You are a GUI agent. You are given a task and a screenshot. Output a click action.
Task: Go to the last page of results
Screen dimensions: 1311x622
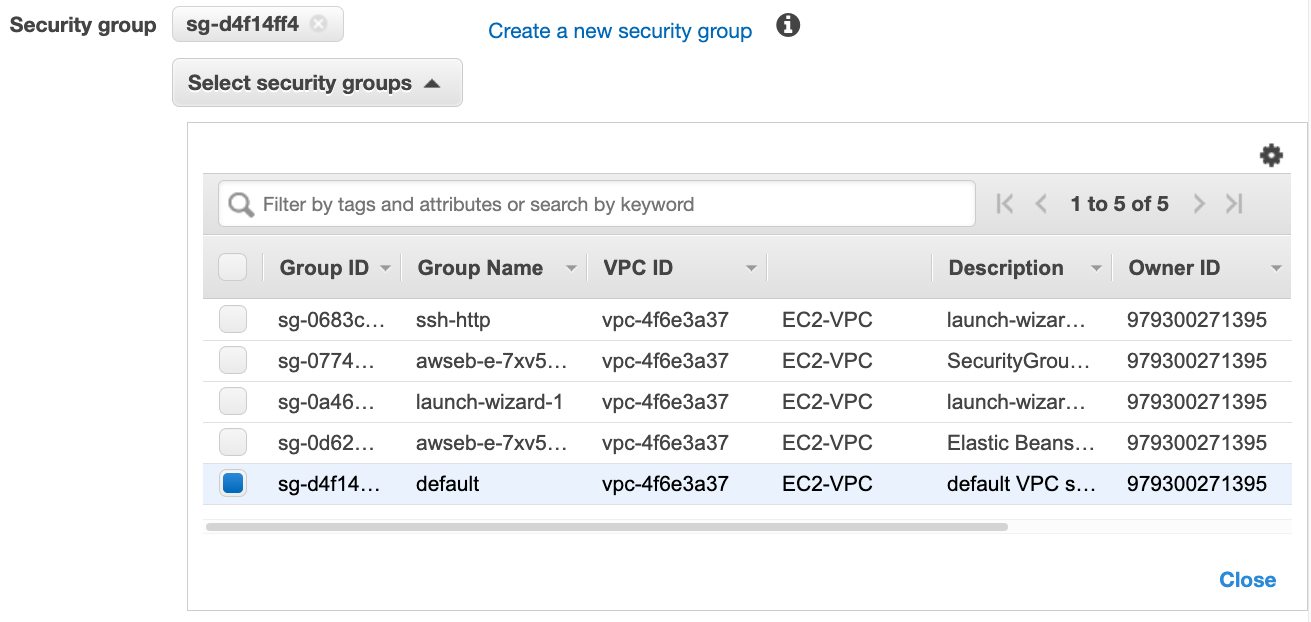[x=1234, y=203]
